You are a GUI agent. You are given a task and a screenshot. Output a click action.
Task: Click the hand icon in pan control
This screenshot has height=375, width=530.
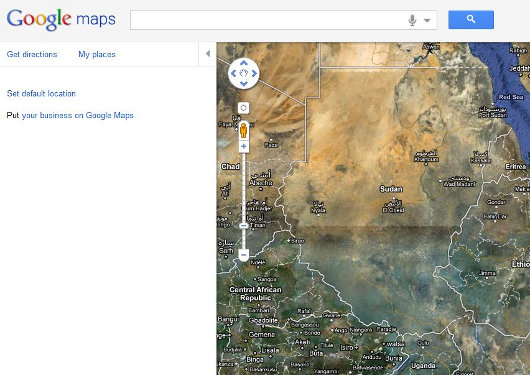[244, 73]
